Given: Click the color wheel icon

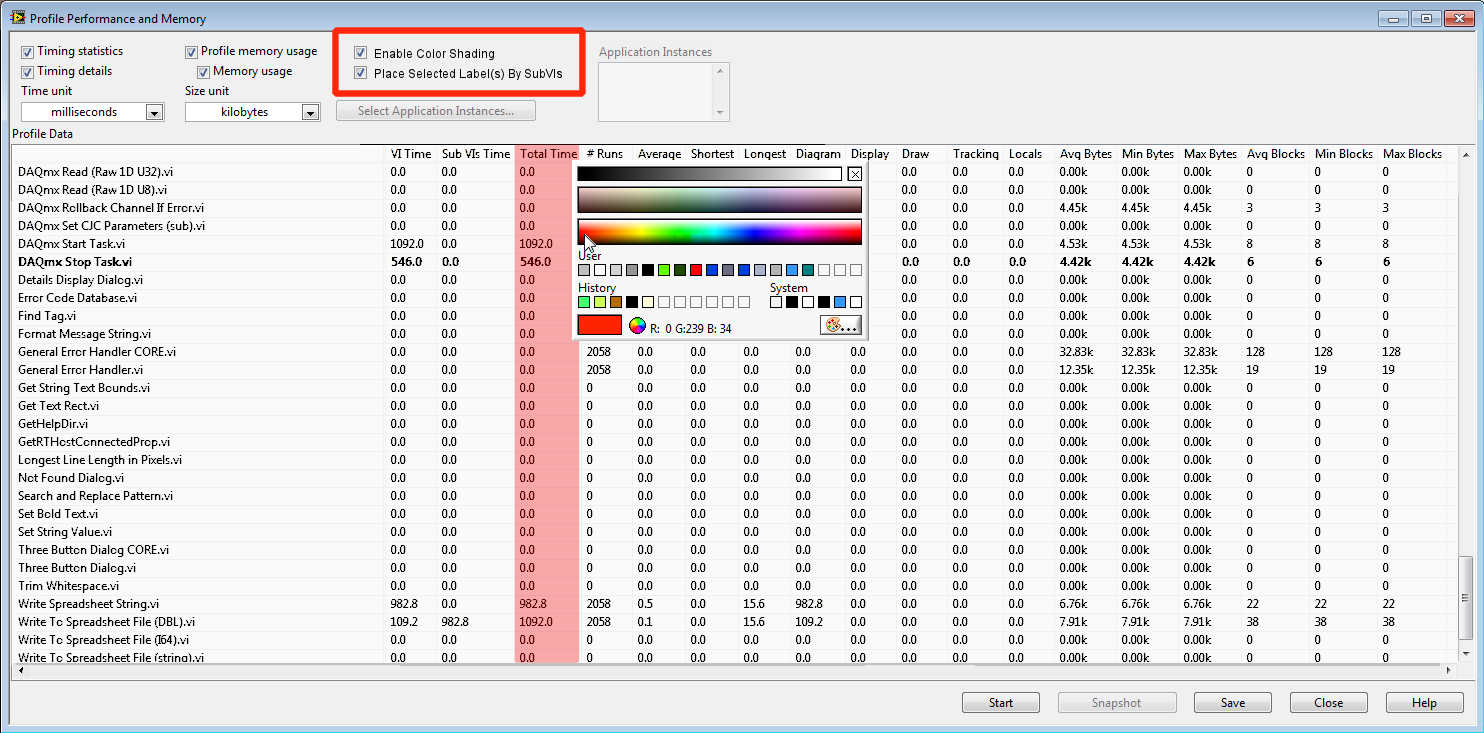Looking at the screenshot, I should tap(636, 325).
